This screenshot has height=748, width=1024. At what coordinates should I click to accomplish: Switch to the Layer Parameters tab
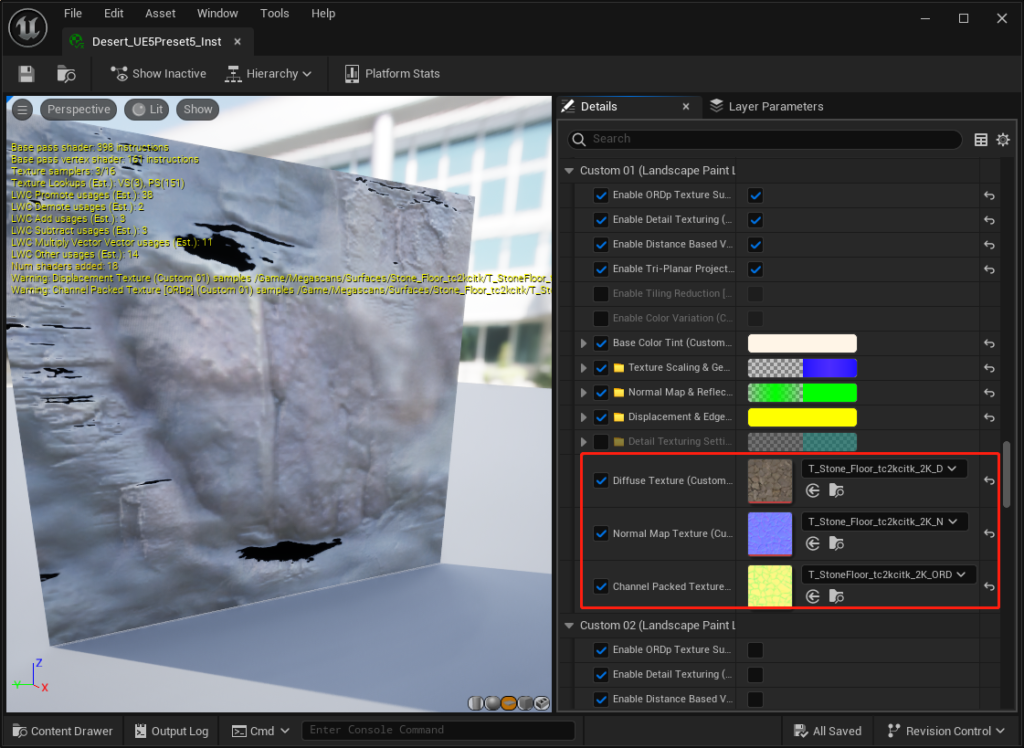click(x=766, y=107)
